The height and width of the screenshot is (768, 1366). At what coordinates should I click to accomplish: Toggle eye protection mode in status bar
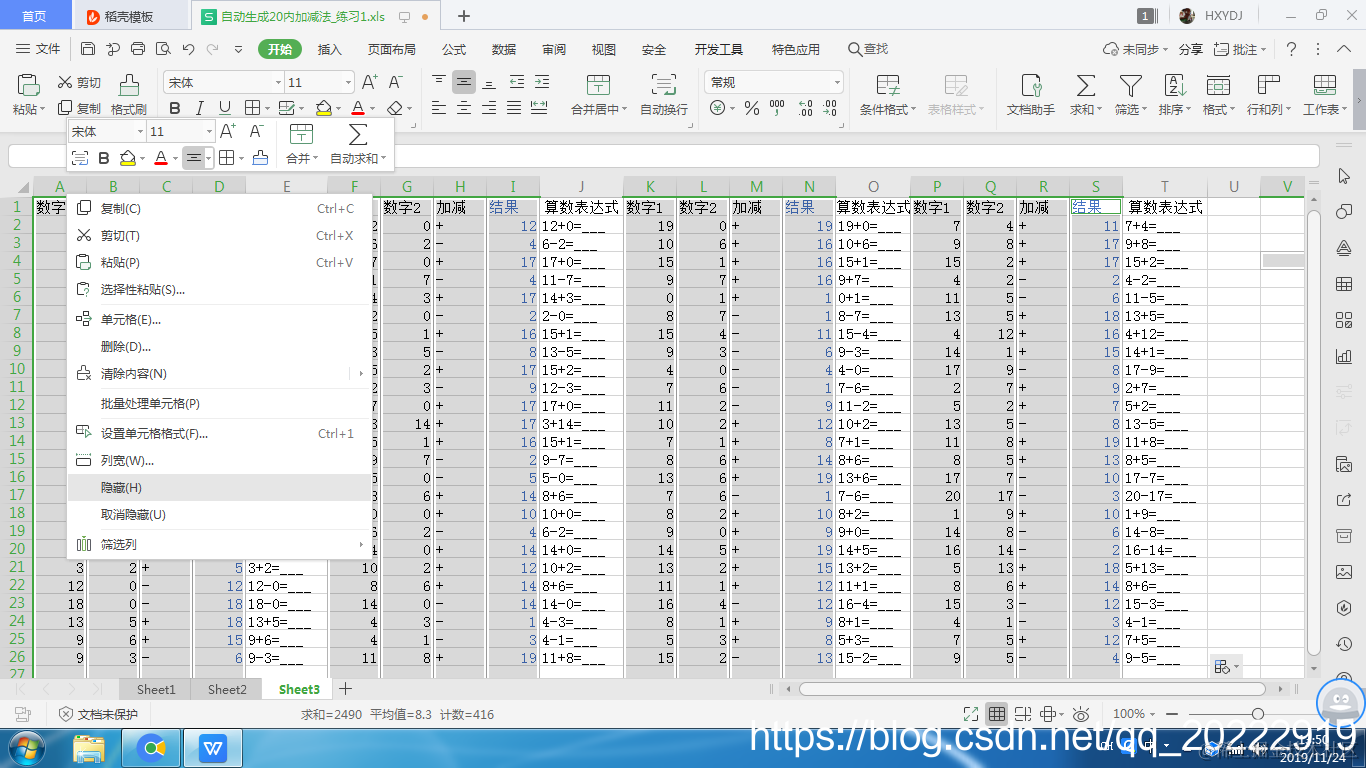[1080, 714]
